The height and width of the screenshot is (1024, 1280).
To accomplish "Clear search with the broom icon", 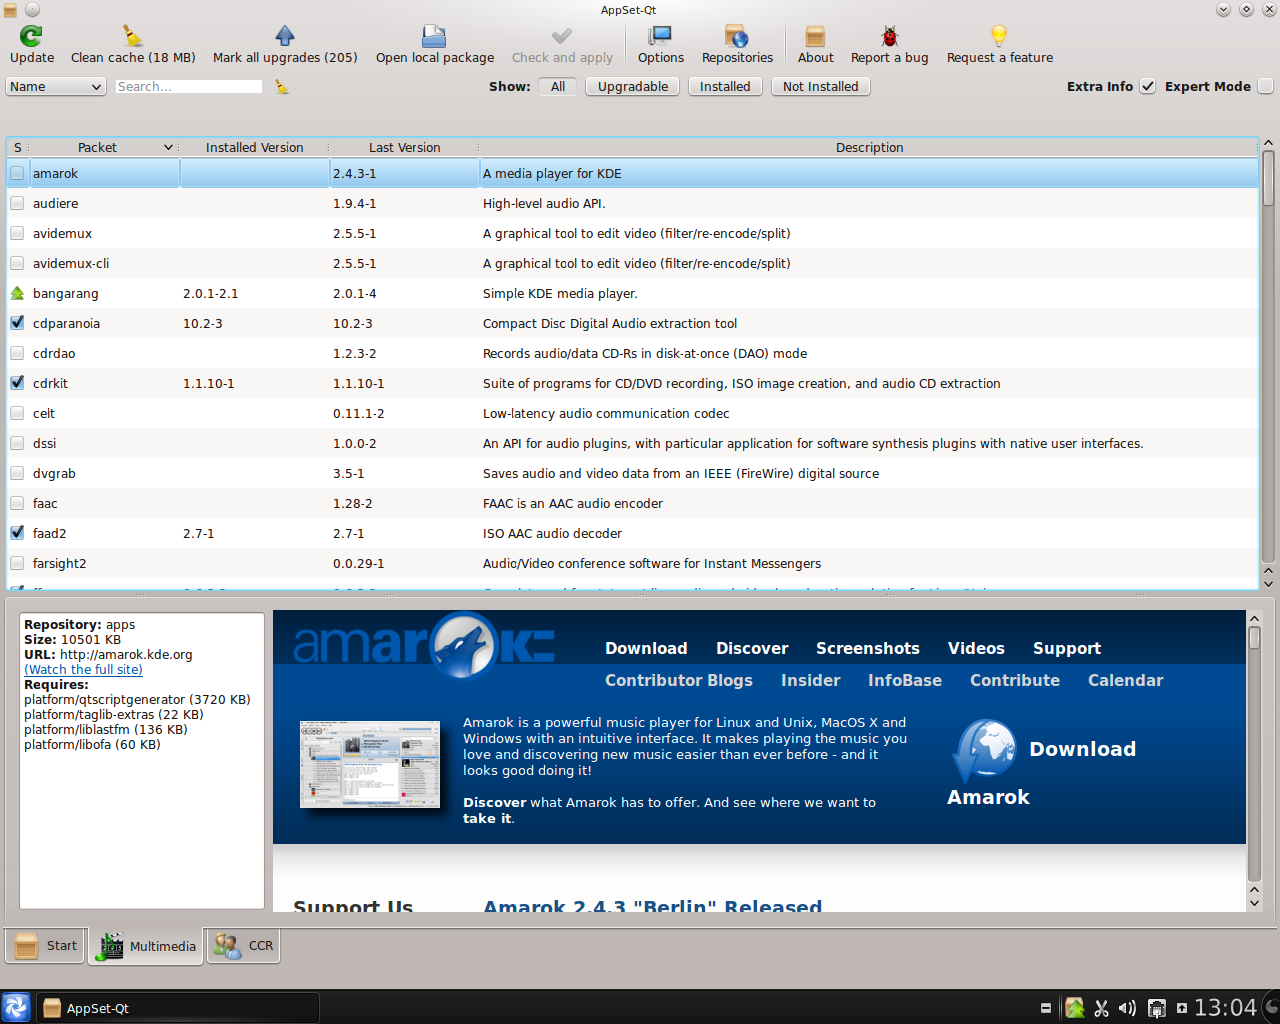I will click(x=282, y=87).
